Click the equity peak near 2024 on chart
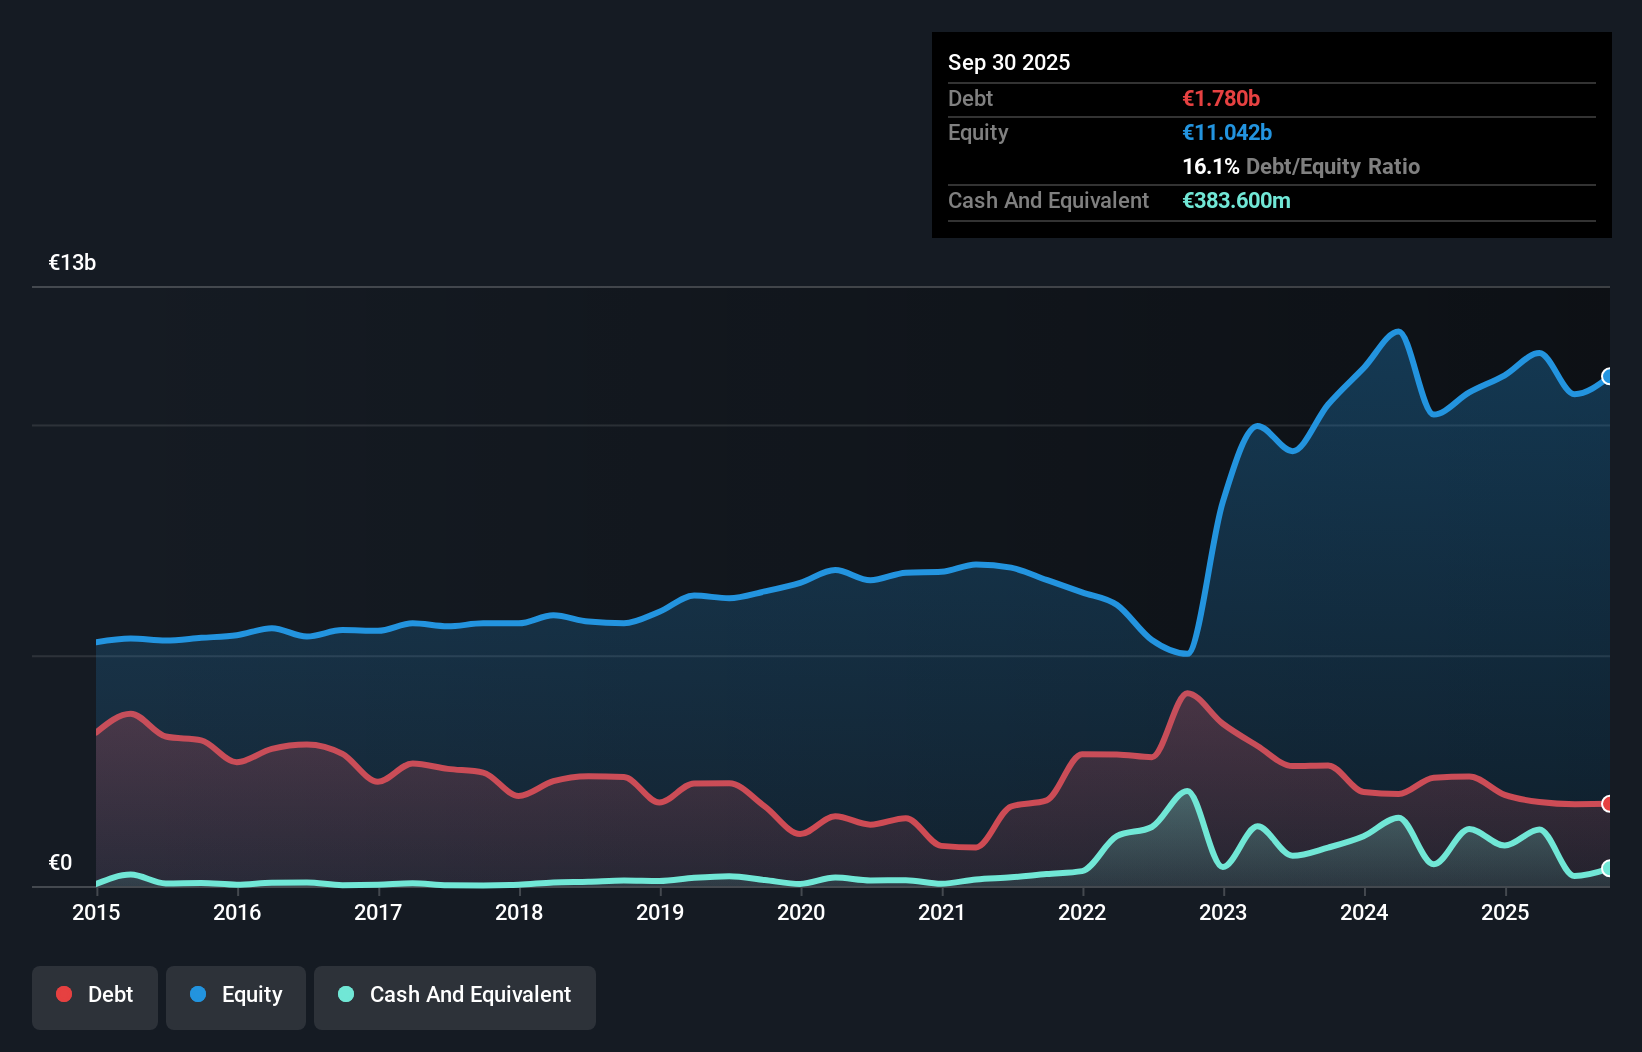Viewport: 1642px width, 1052px height. 1396,332
